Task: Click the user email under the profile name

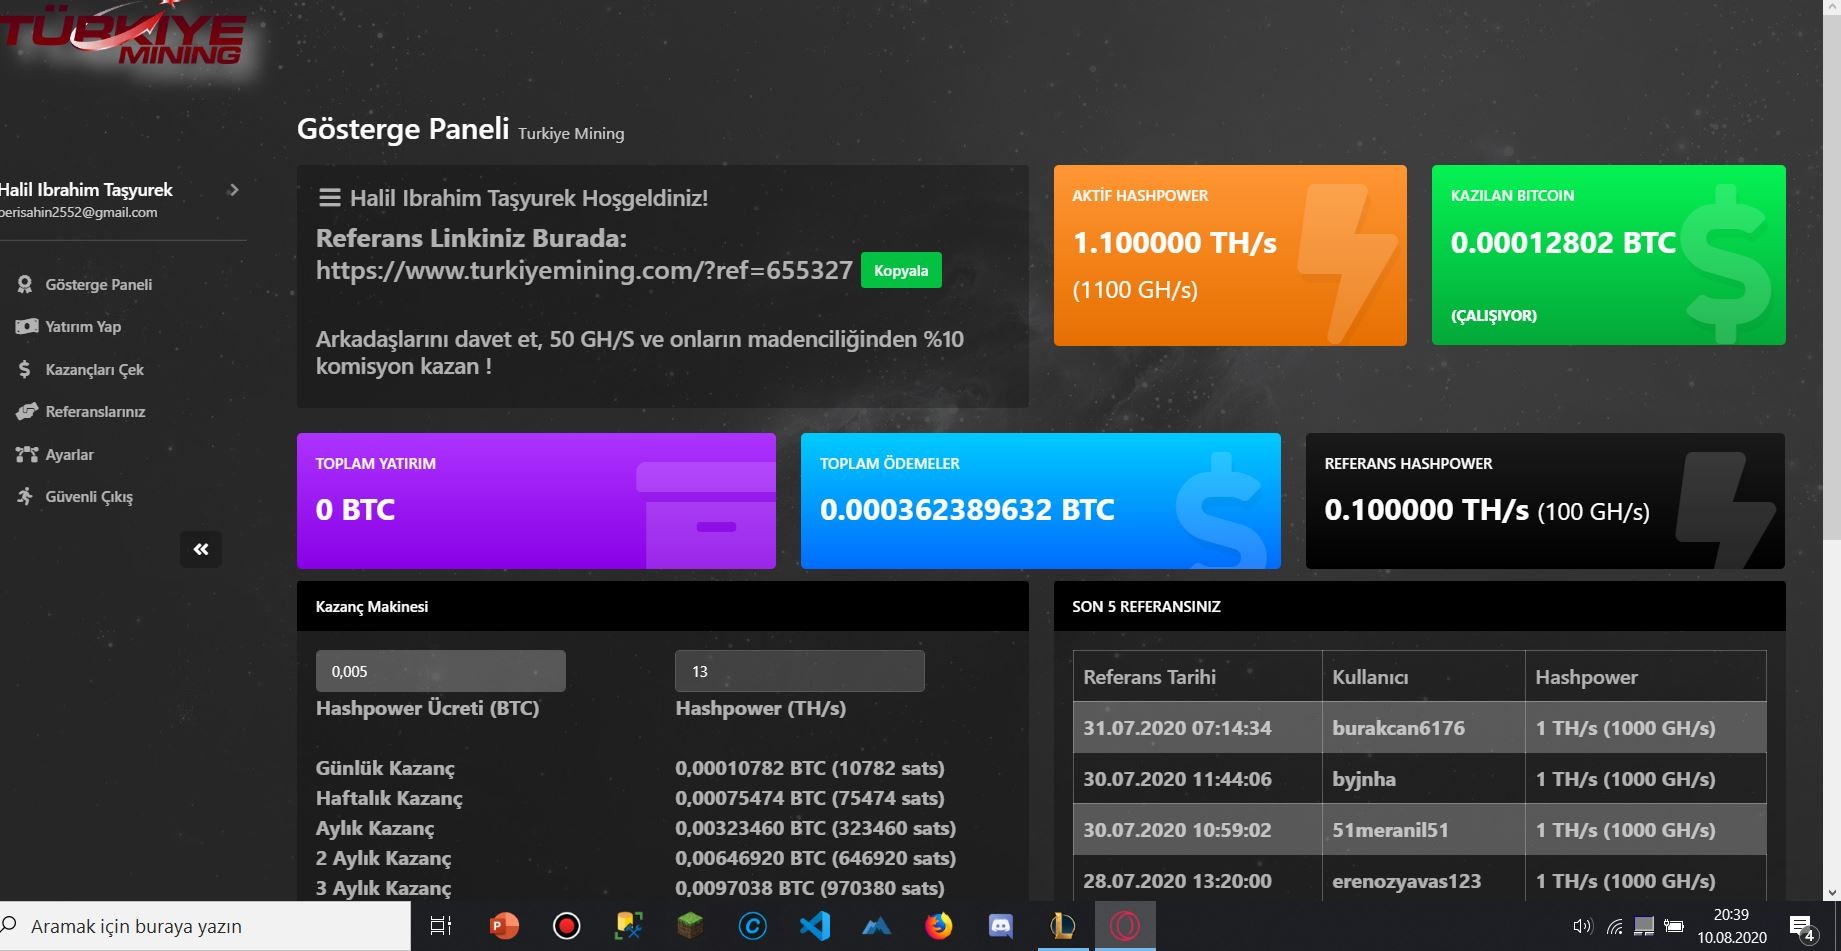Action: point(79,213)
